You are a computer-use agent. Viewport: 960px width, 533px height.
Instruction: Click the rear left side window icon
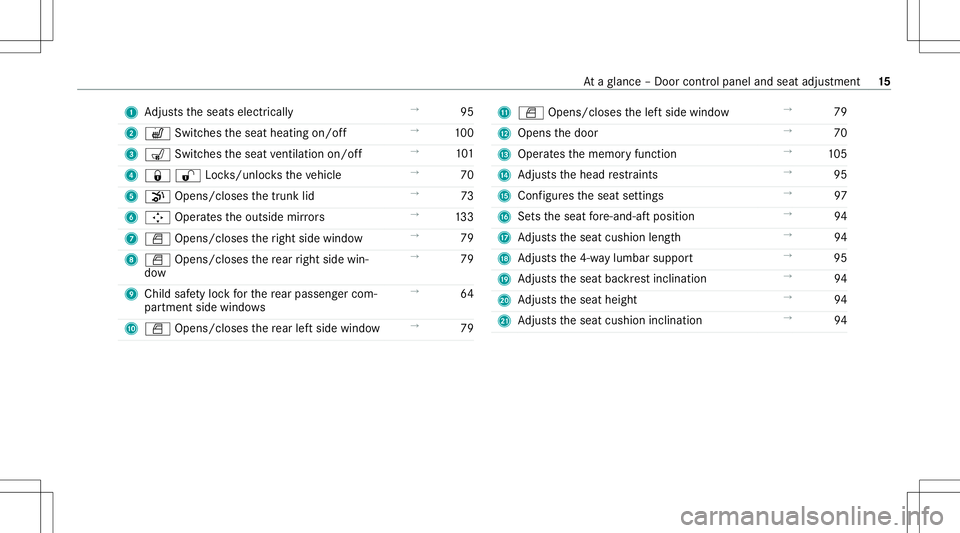(157, 329)
